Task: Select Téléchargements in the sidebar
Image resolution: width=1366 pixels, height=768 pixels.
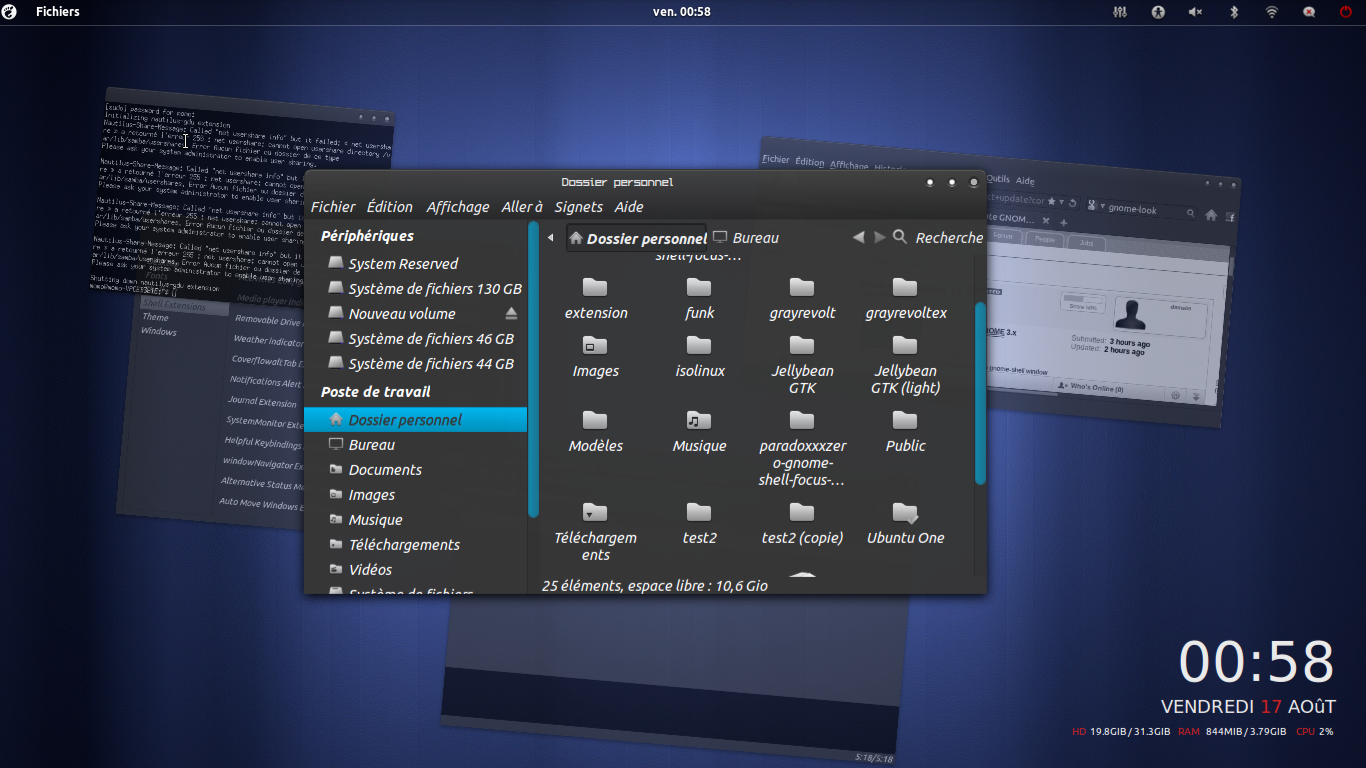Action: [415, 545]
